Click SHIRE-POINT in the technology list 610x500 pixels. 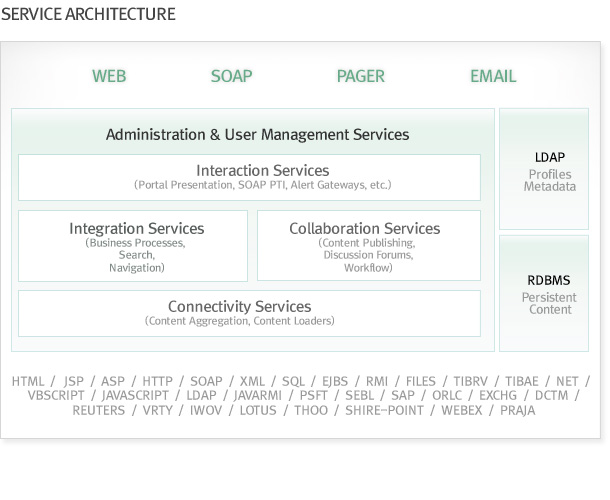pos(384,411)
